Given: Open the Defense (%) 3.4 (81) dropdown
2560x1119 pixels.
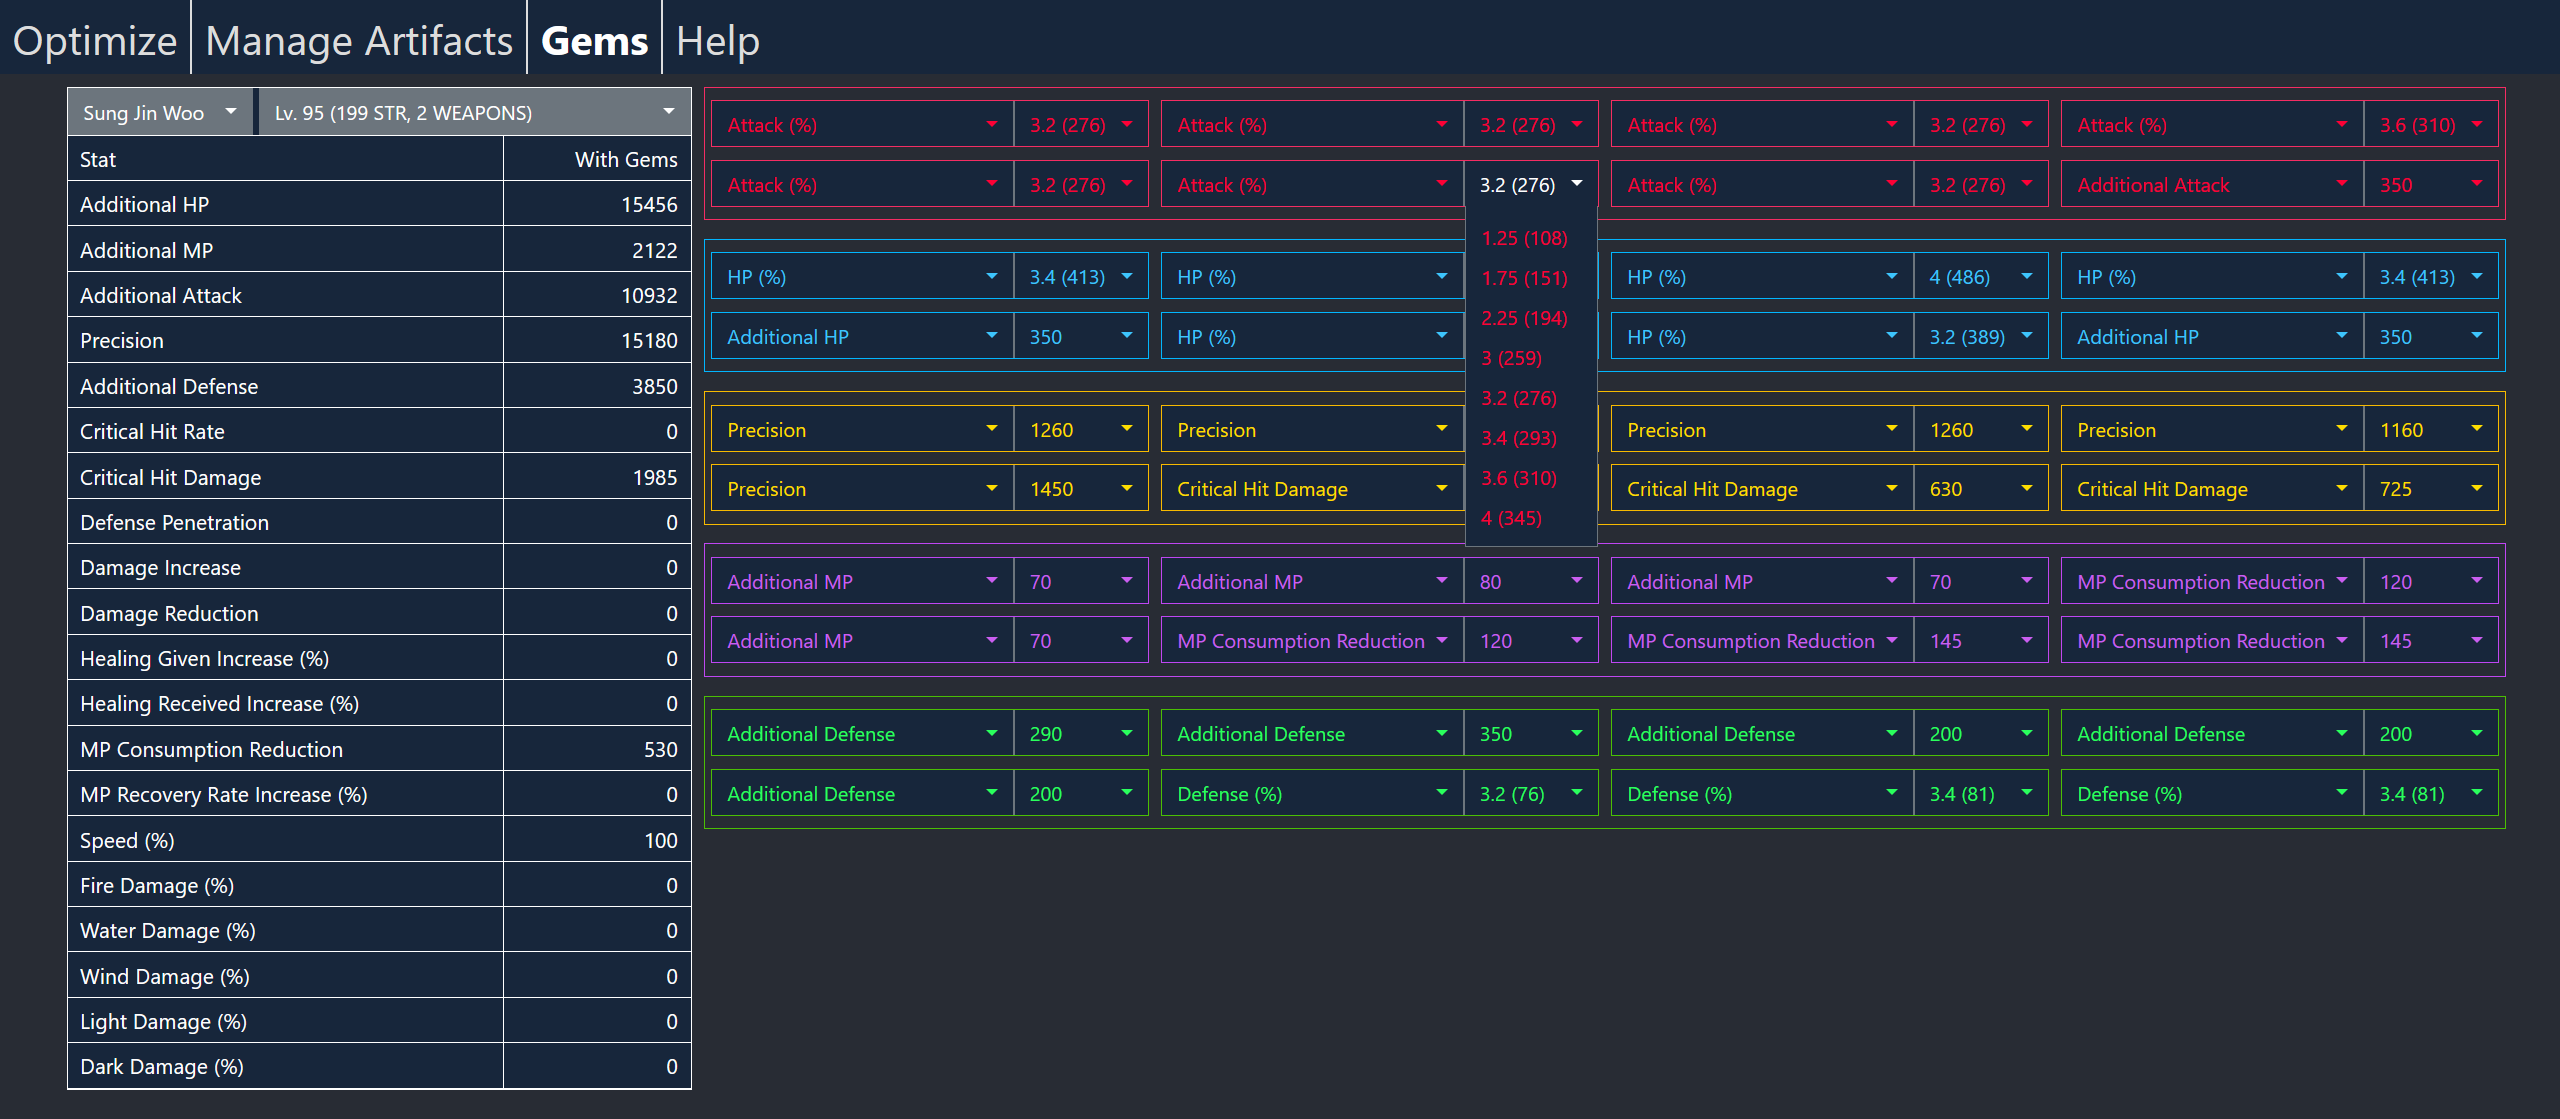Looking at the screenshot, I should click(1980, 793).
